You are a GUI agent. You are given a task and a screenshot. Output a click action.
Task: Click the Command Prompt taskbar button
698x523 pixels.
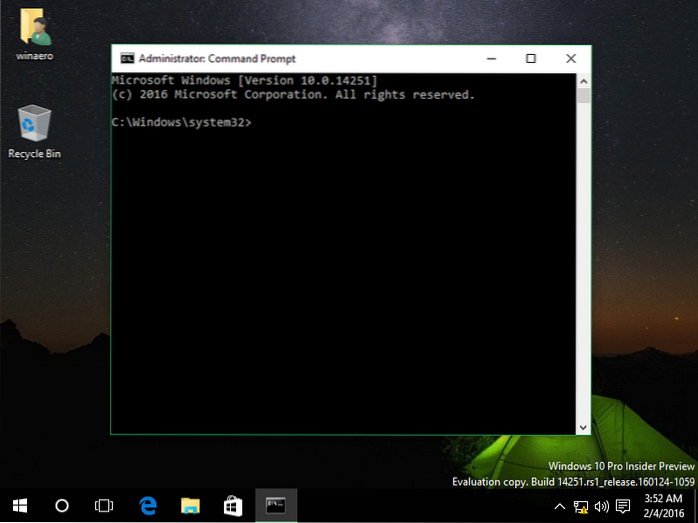276,506
